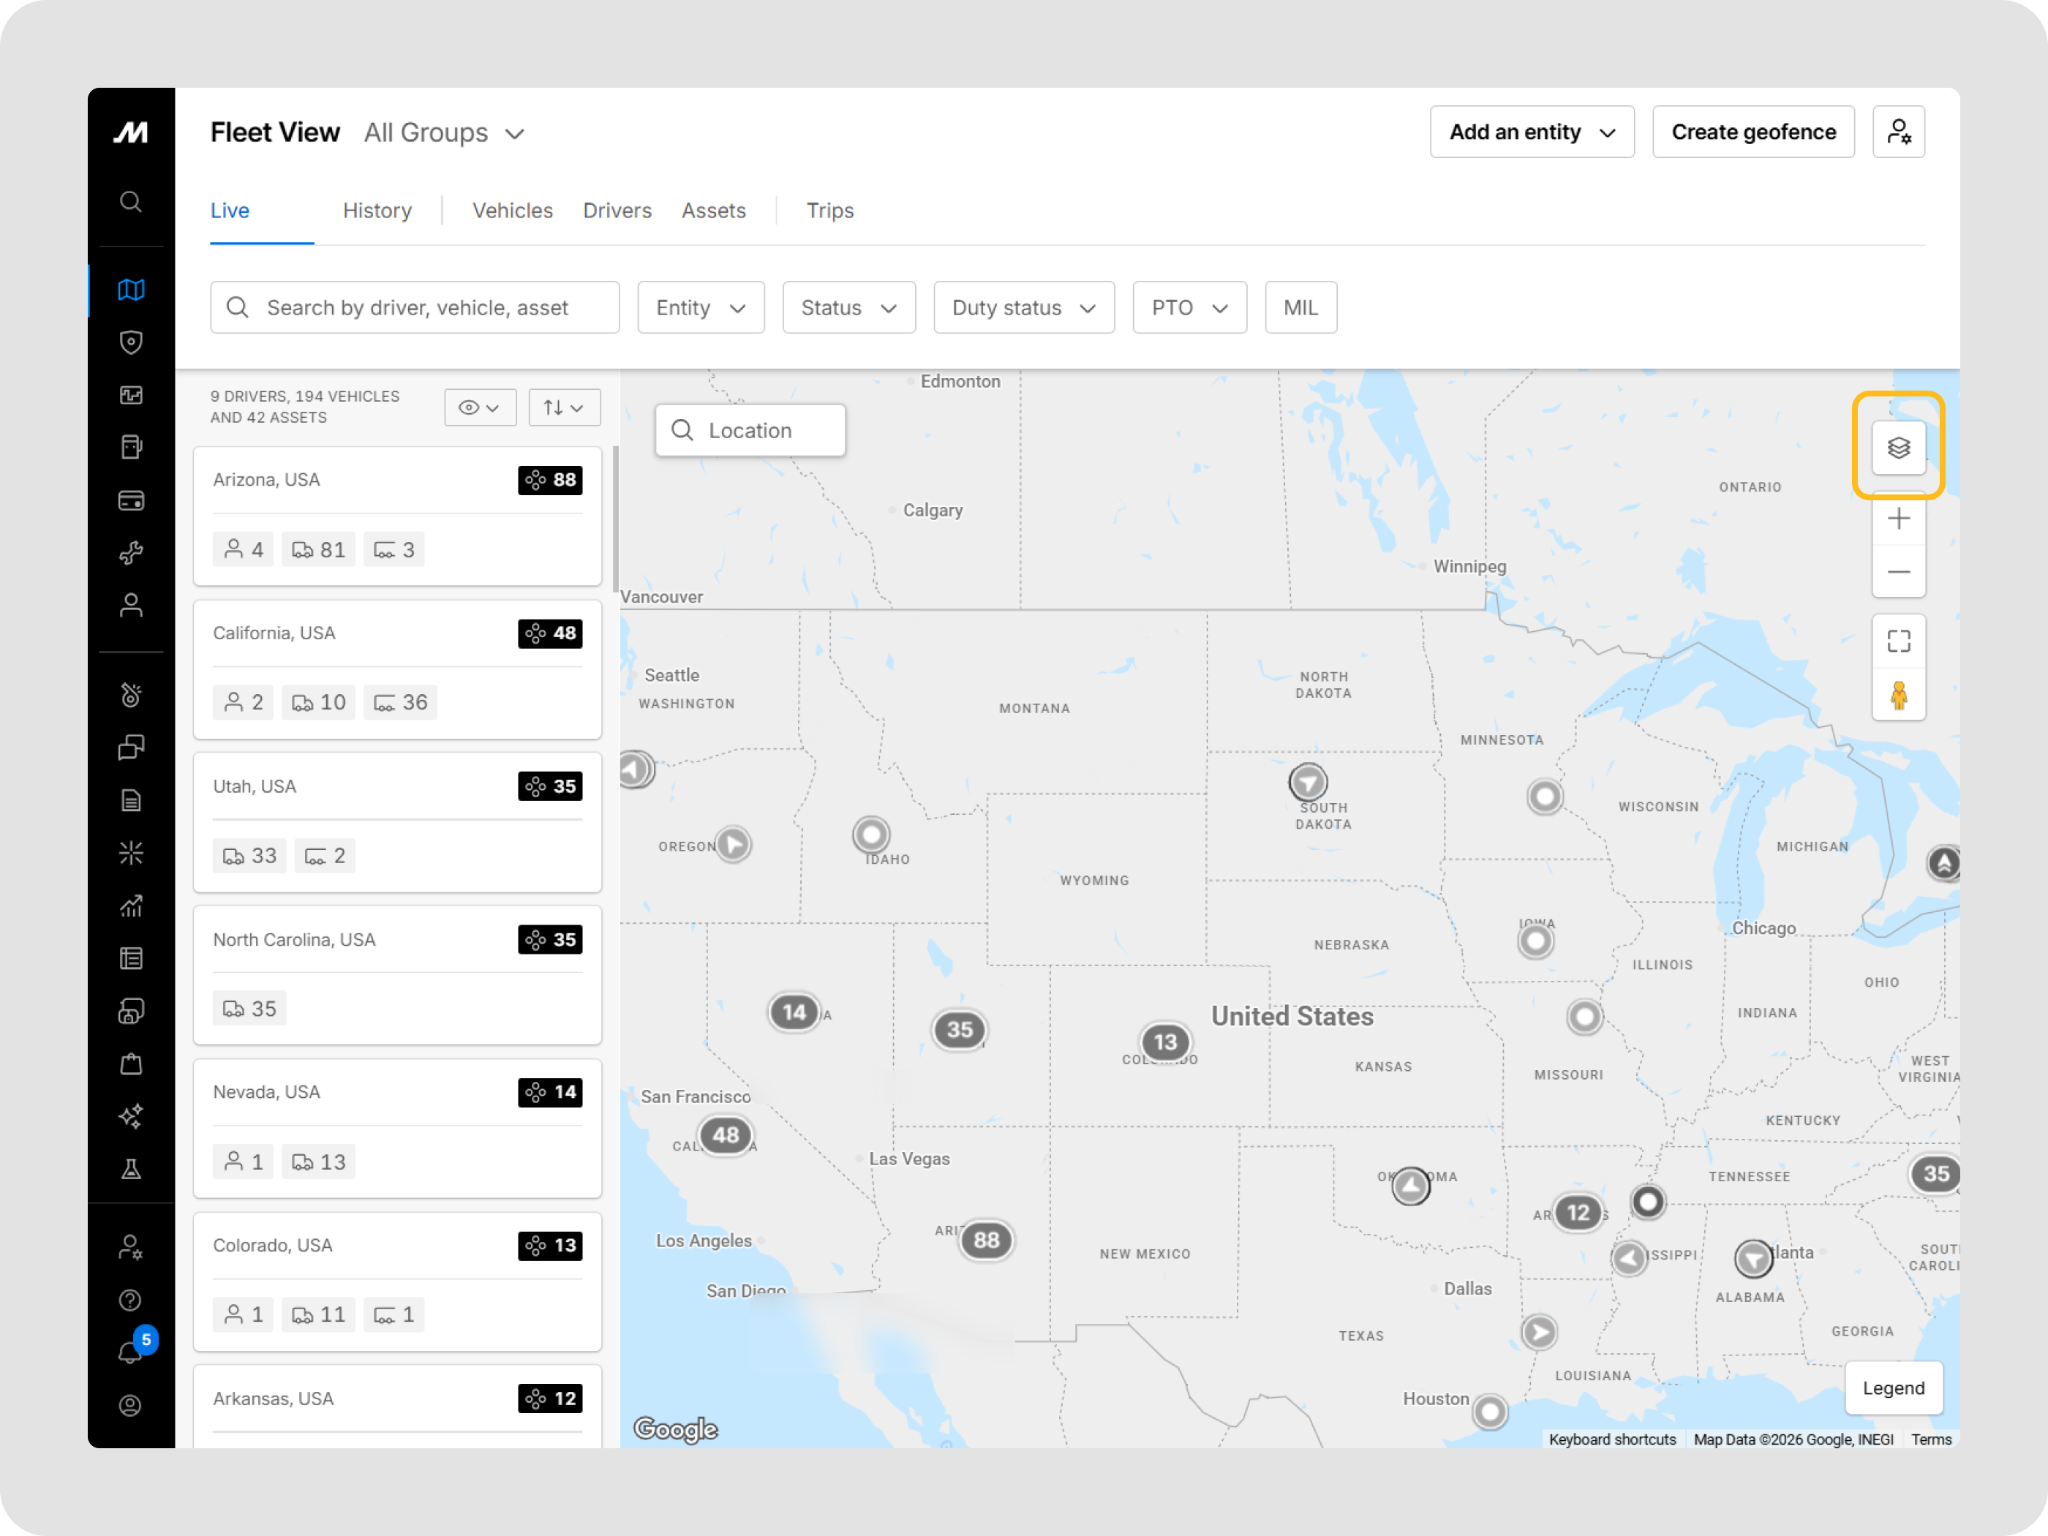
Task: Toggle the eye visibility options button
Action: click(x=480, y=408)
